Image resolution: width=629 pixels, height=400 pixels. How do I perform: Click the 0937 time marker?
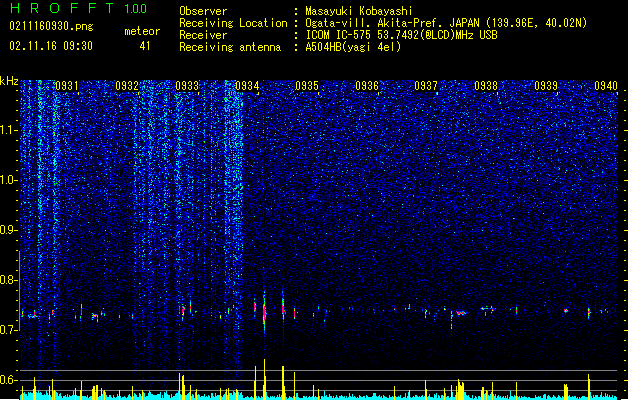(x=426, y=86)
